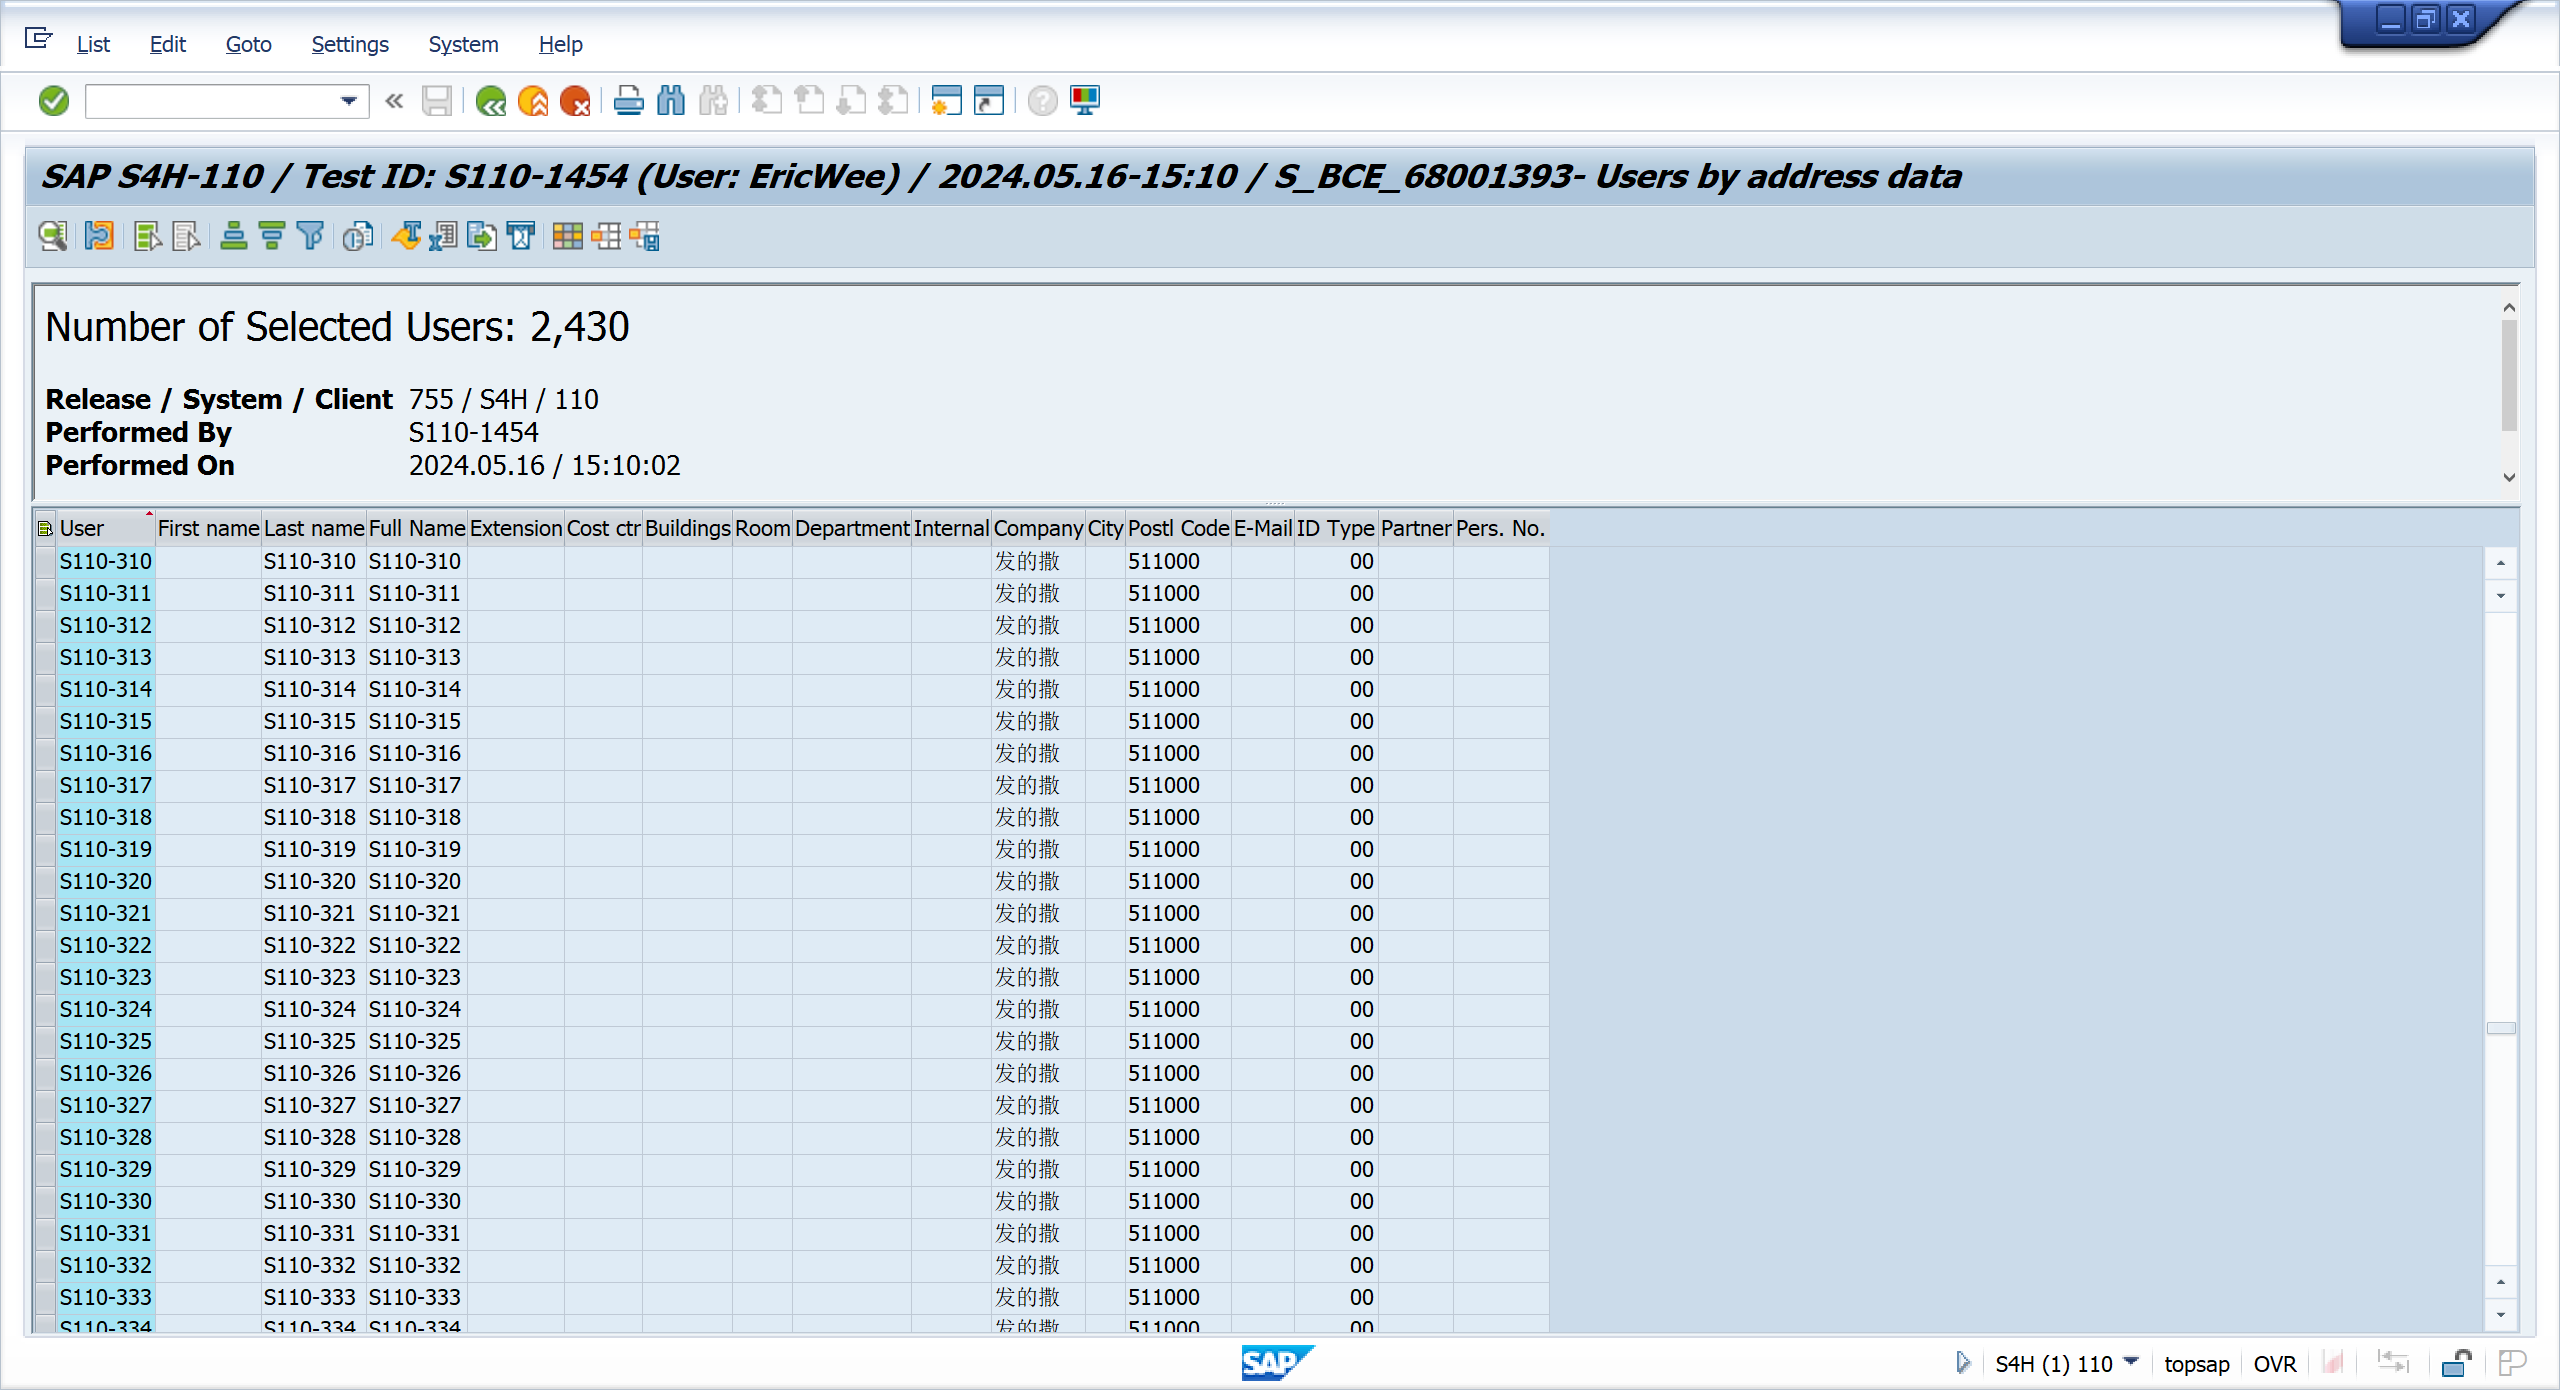Click the Find binoculars icon
Viewport: 2560px width, 1390px height.
[671, 101]
